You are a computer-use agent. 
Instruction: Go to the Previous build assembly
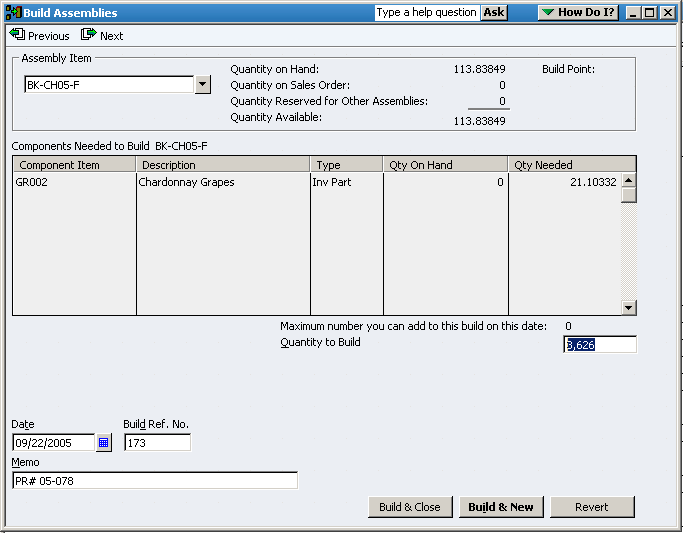click(x=40, y=35)
